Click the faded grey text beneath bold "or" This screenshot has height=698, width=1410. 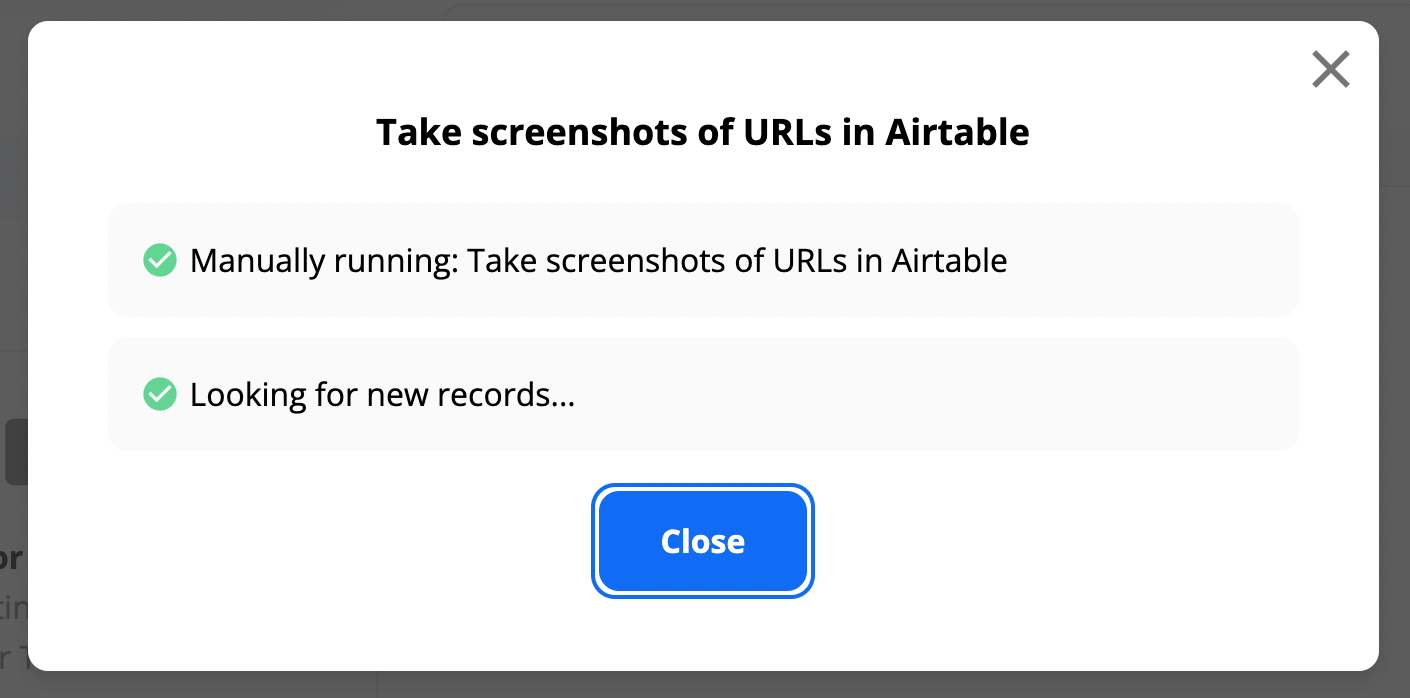(13, 608)
